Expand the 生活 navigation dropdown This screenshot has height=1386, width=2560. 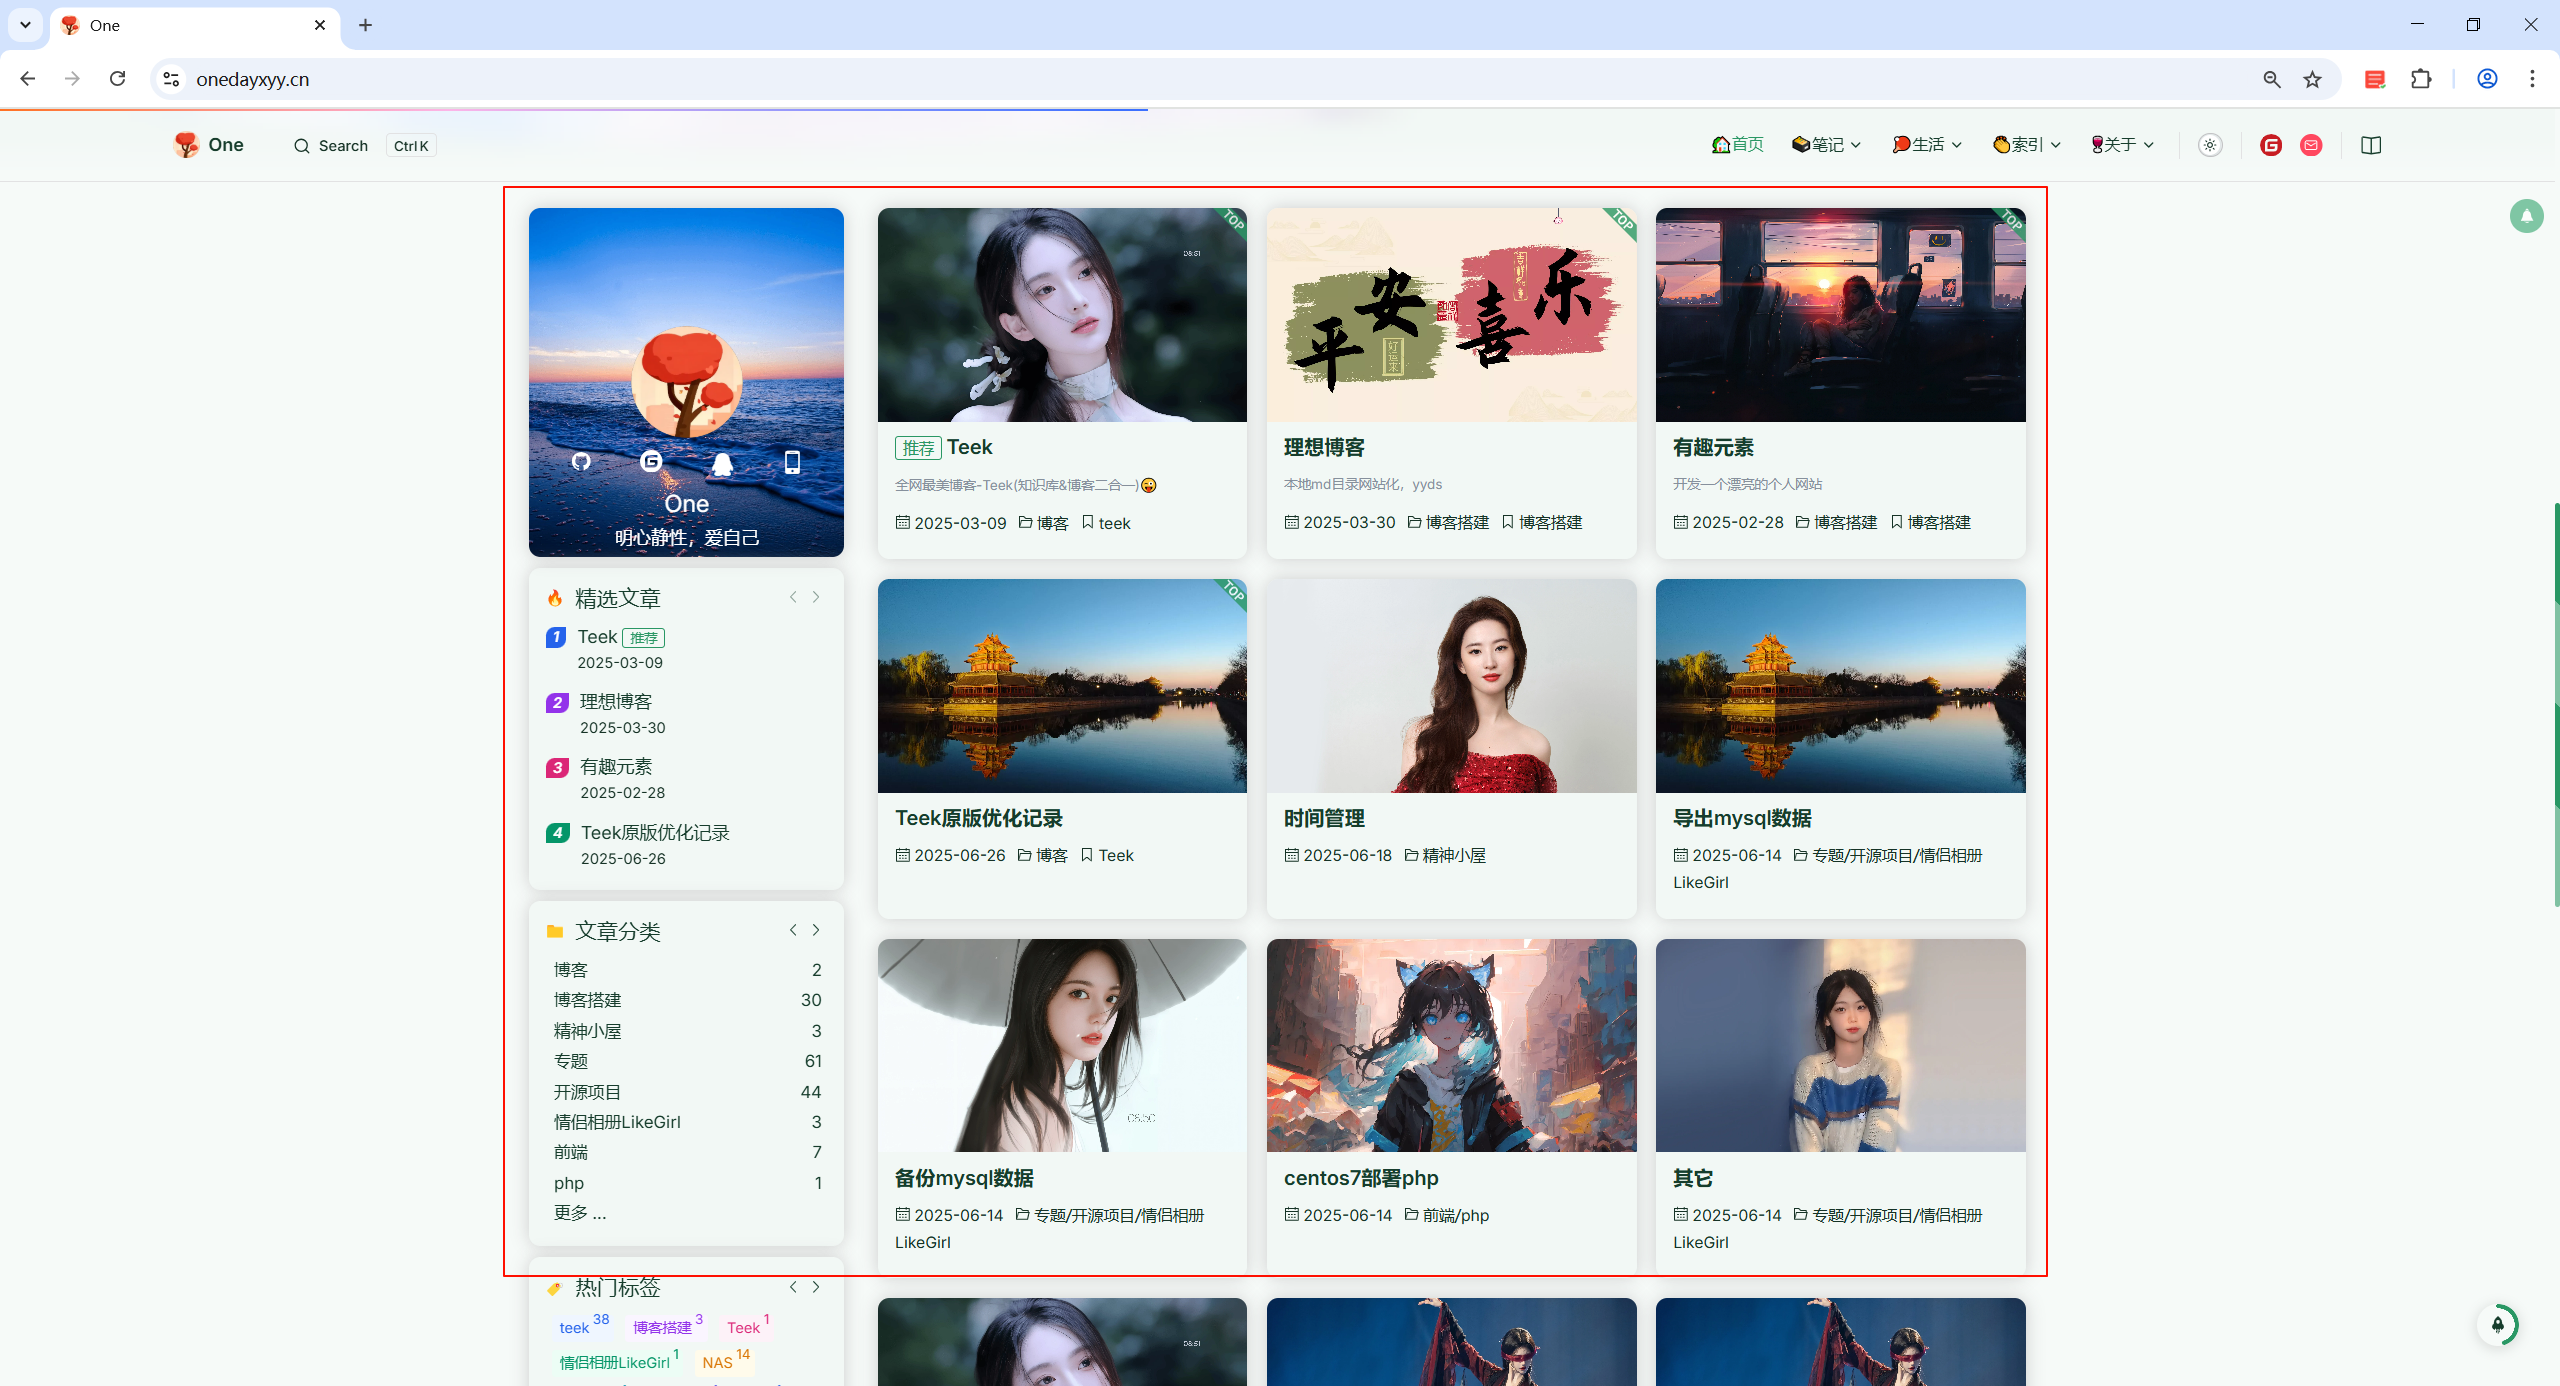pos(1927,145)
